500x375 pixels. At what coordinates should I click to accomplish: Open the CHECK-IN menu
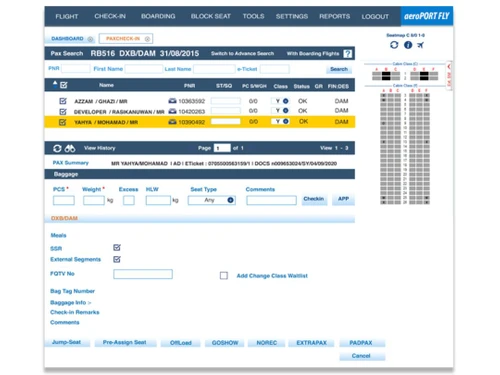(x=110, y=16)
